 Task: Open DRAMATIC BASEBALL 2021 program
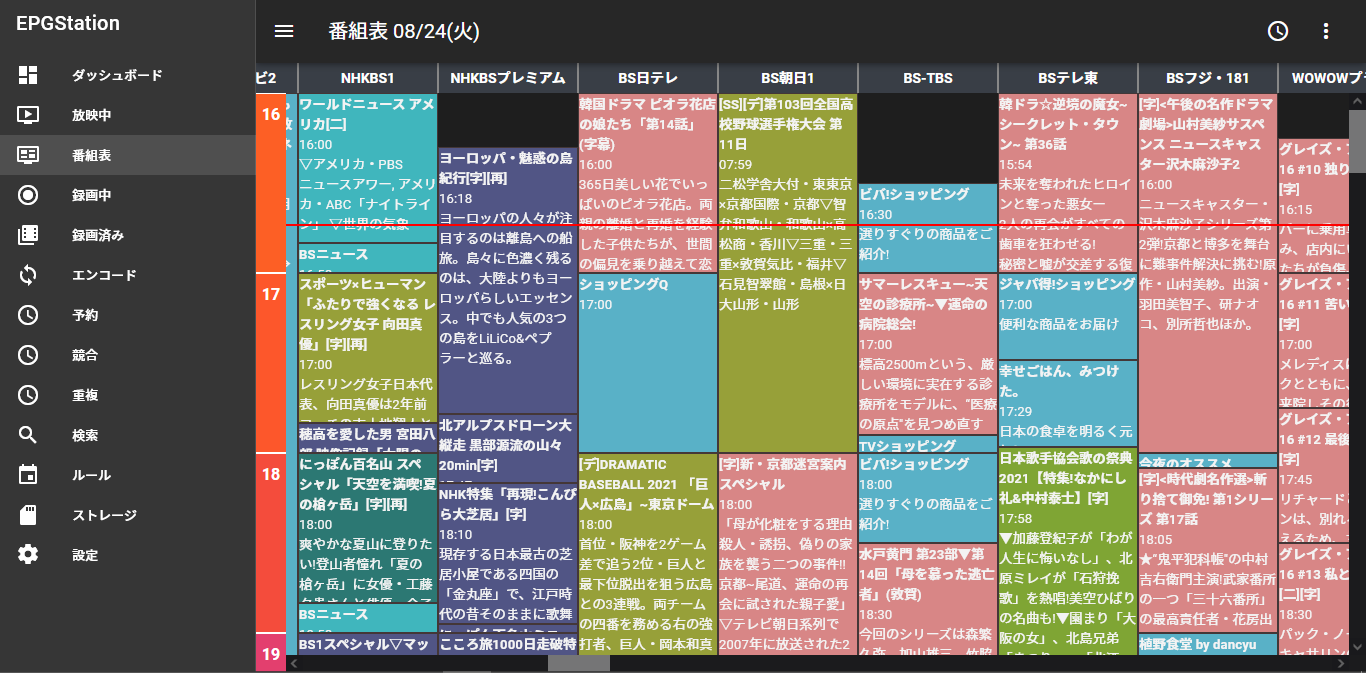[x=648, y=554]
